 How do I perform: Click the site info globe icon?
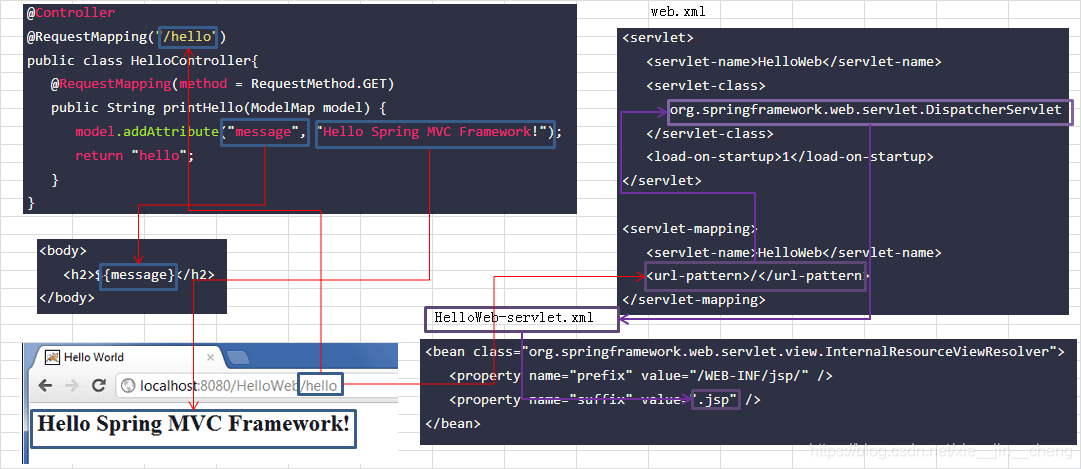[x=128, y=386]
